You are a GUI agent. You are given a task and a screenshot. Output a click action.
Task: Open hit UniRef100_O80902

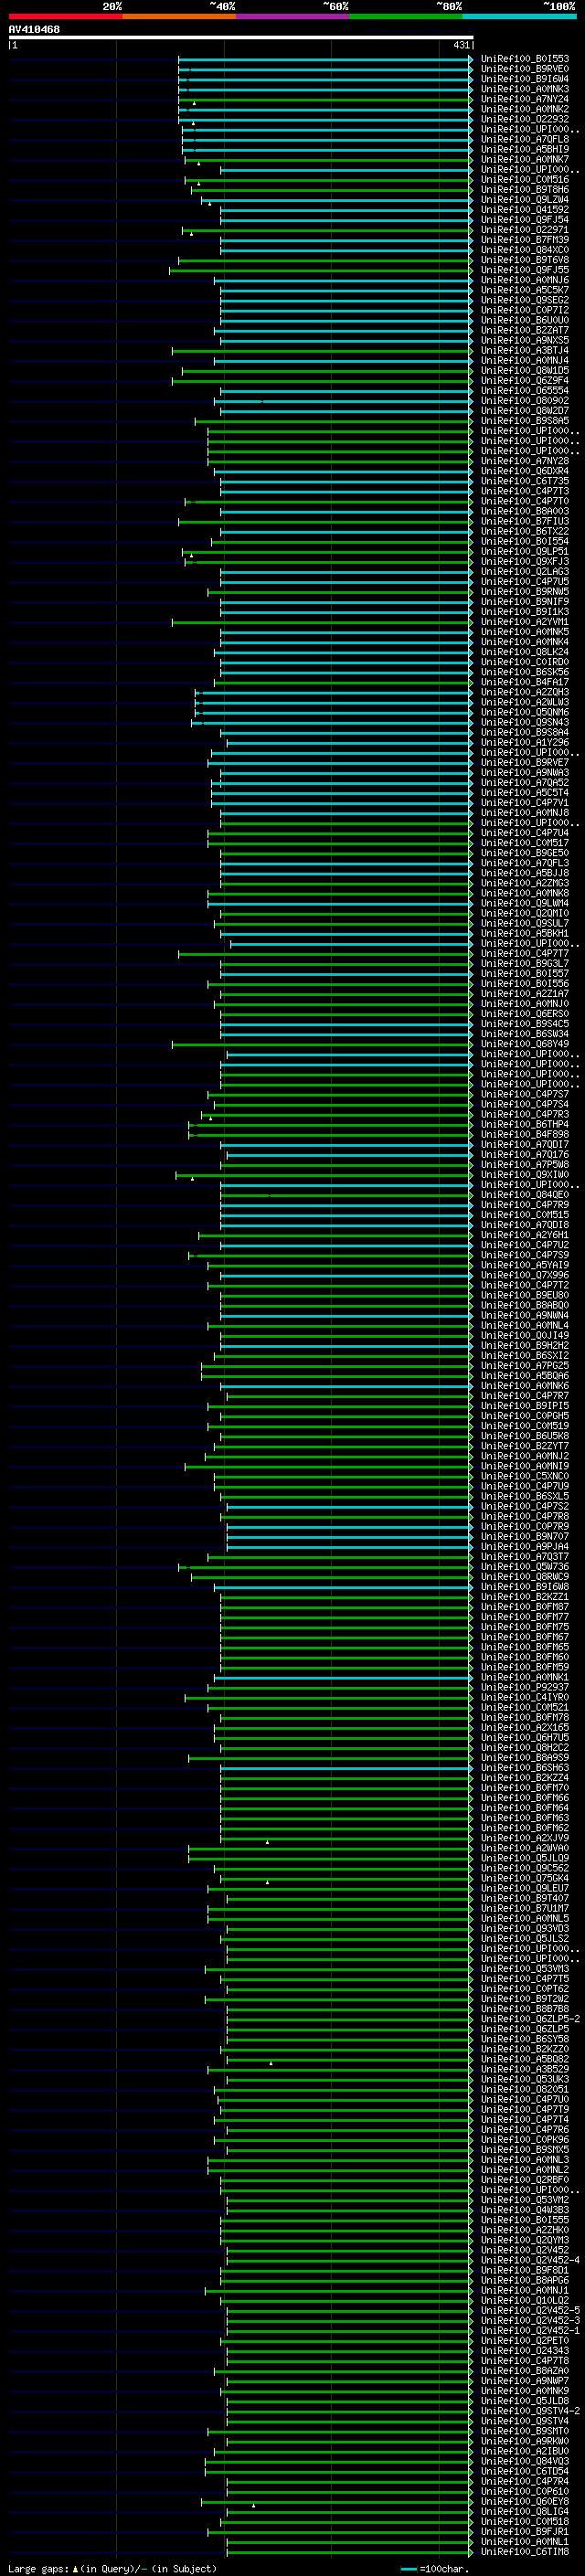(524, 401)
